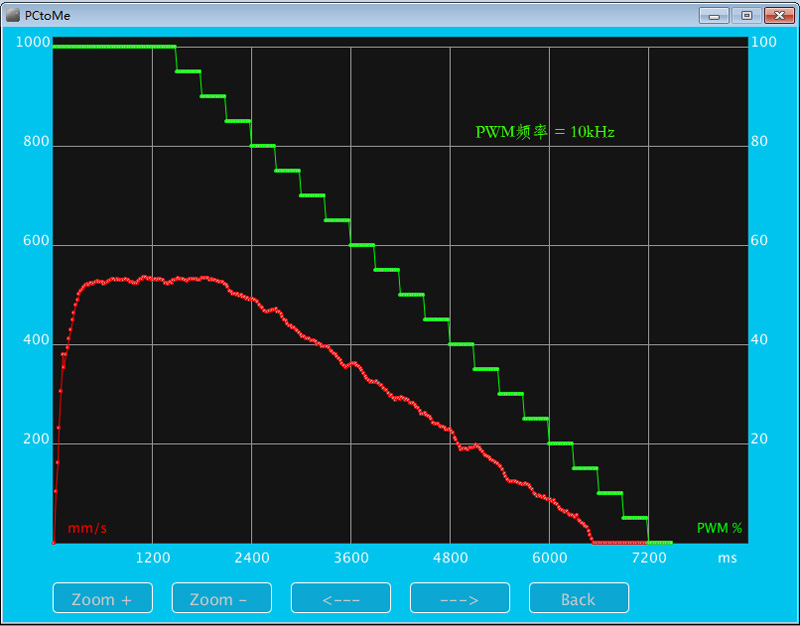This screenshot has width=800, height=626.
Task: Click the 400 label on left speed axis
Action: [36, 340]
